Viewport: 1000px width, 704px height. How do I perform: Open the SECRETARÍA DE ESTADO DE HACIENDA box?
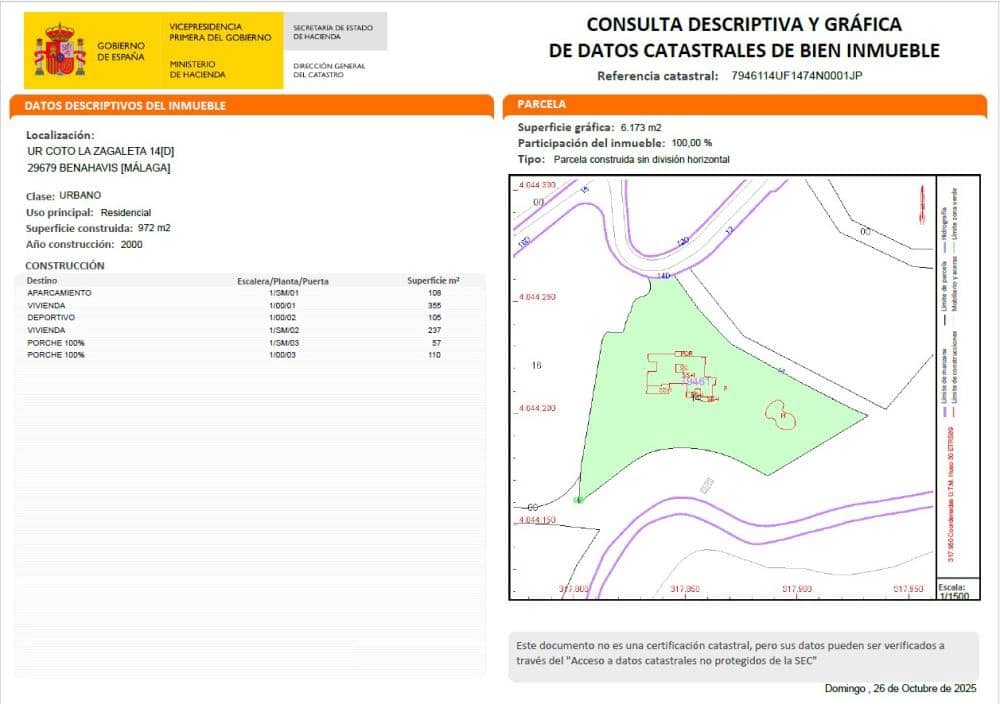(335, 30)
